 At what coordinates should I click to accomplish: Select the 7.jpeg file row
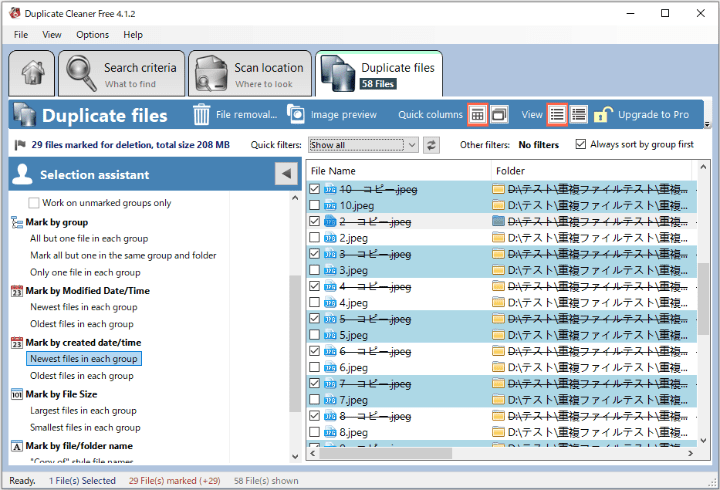[x=501, y=400]
